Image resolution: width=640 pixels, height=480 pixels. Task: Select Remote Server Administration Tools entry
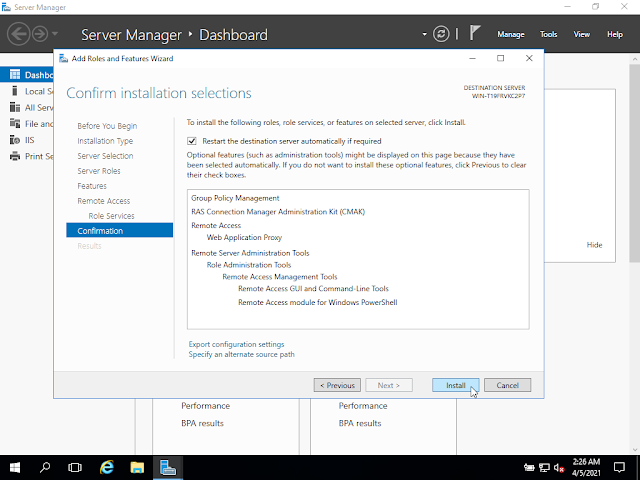pos(250,253)
